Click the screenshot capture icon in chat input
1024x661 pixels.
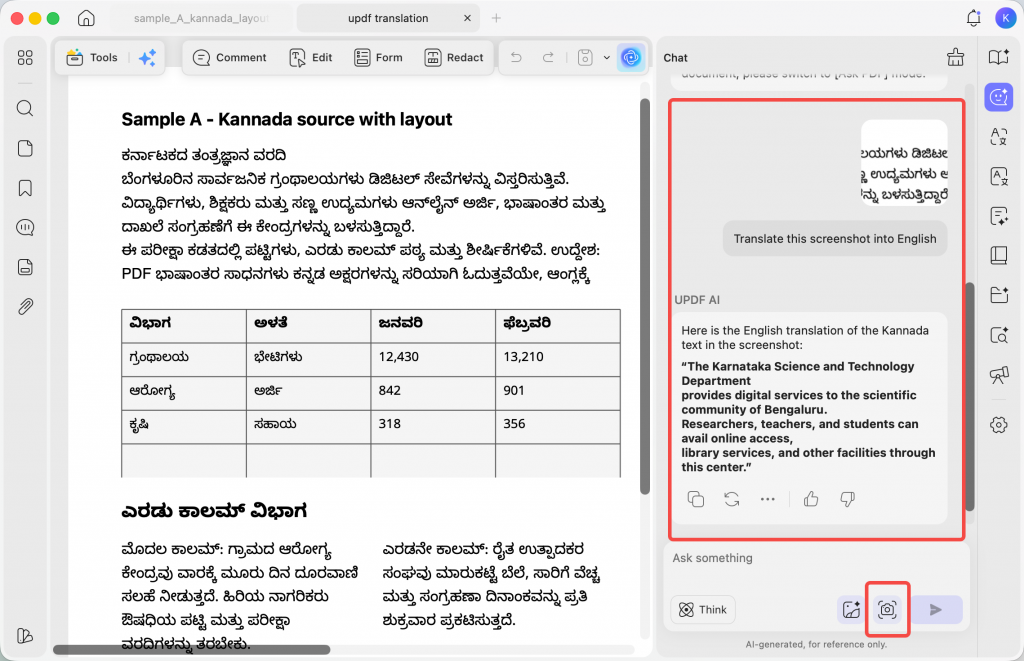point(887,609)
